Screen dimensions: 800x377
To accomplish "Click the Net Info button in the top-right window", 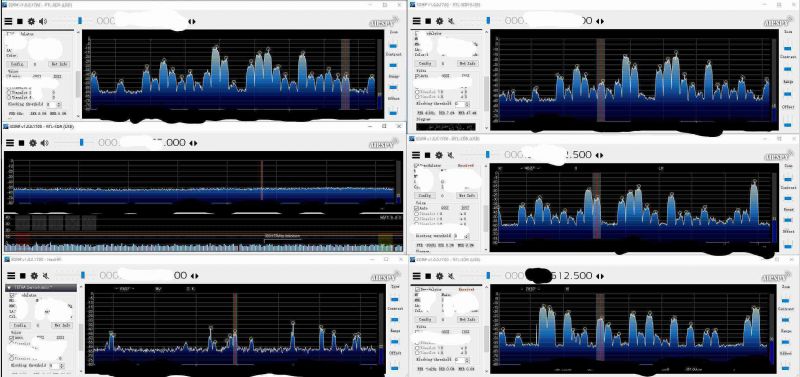I will point(467,63).
